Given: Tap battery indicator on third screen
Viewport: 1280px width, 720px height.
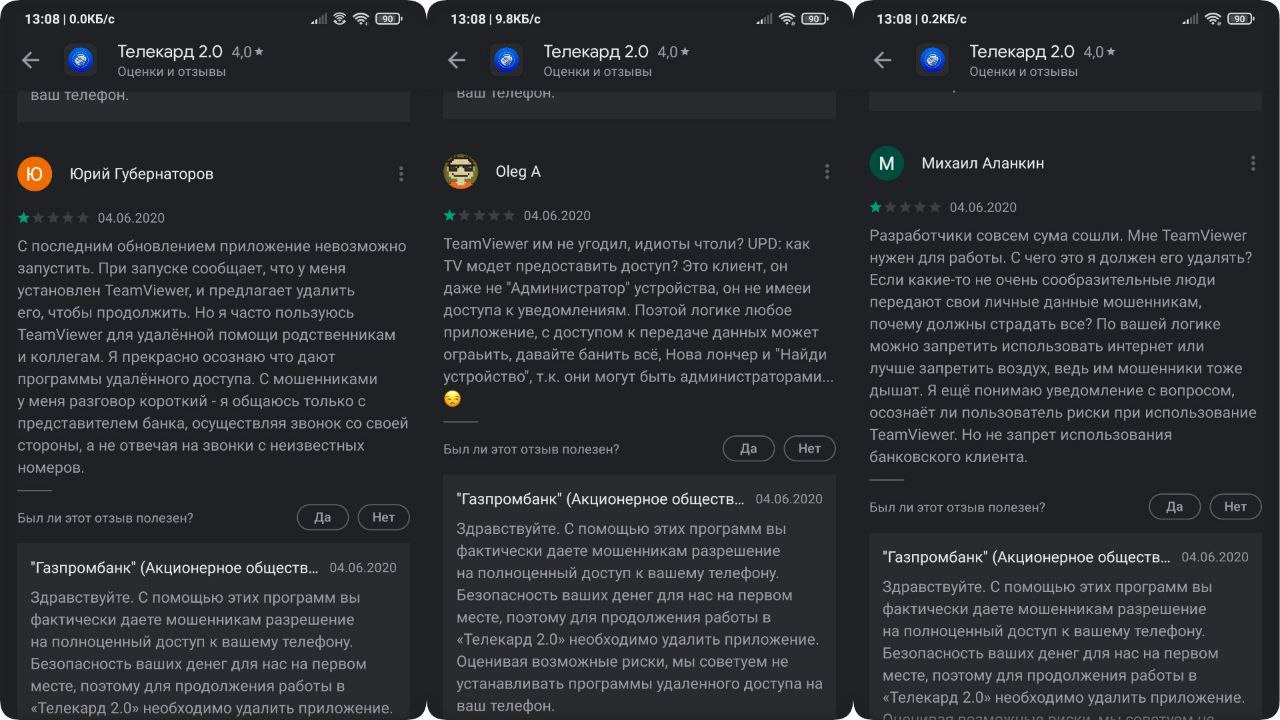Looking at the screenshot, I should click(1241, 19).
